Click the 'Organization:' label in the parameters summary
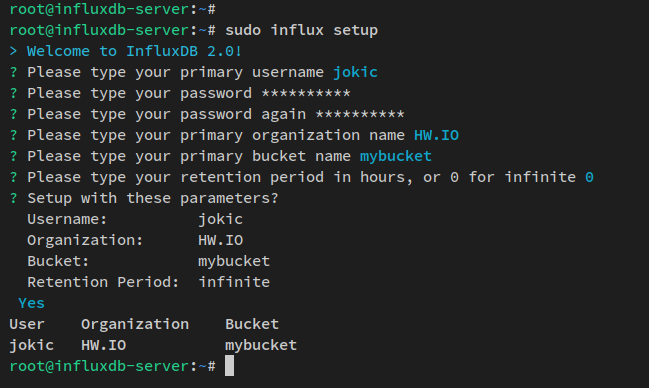Screen dimensions: 649x388 point(85,240)
